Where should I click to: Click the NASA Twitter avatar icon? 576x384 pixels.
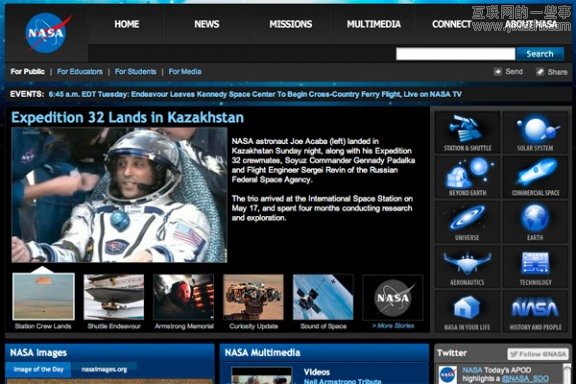coord(448,375)
